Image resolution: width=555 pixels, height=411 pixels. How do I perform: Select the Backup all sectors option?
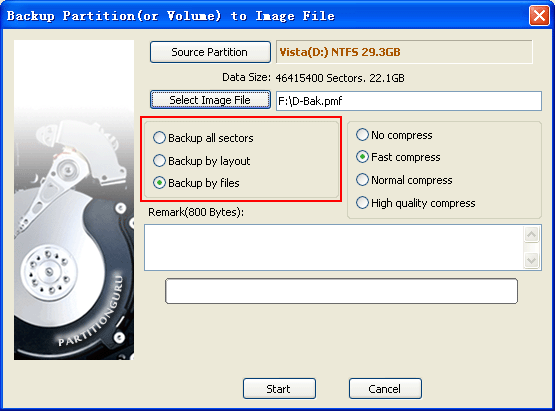click(203, 138)
